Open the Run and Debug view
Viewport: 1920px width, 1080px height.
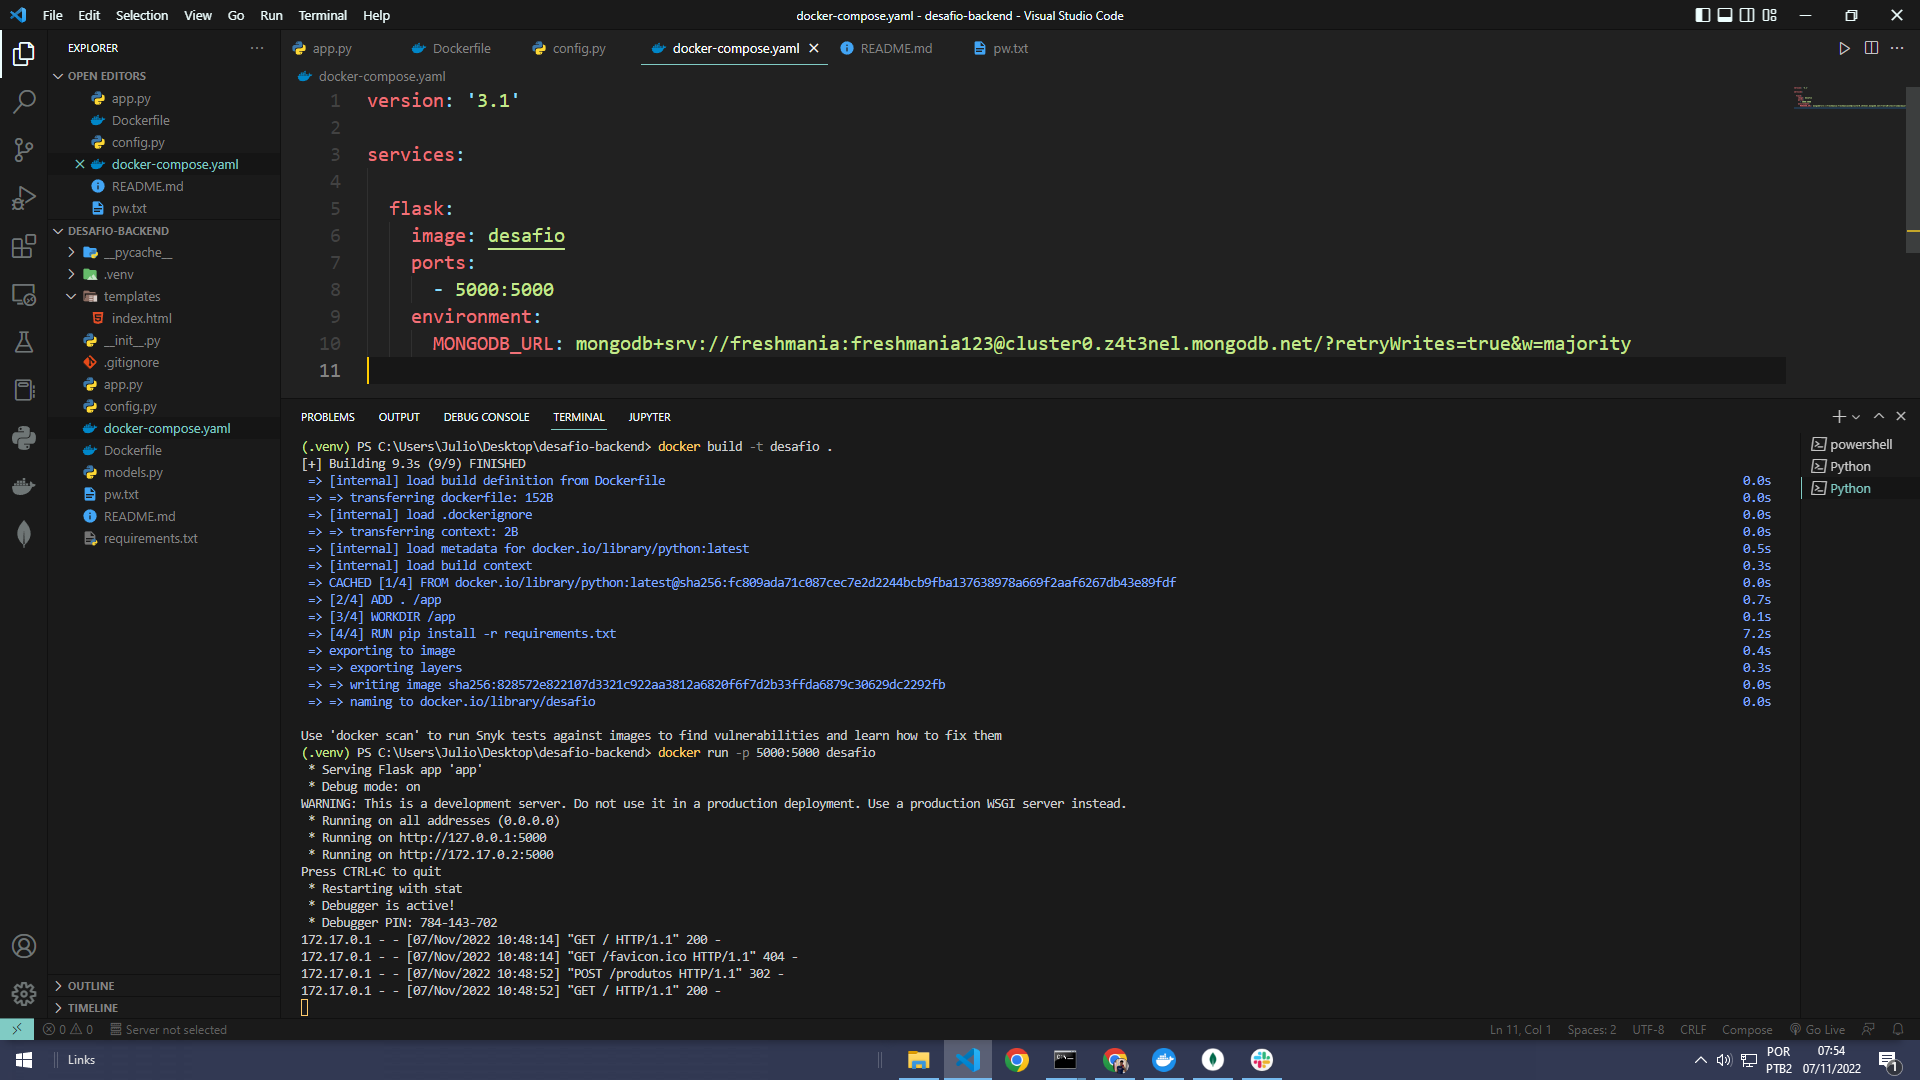click(x=24, y=198)
